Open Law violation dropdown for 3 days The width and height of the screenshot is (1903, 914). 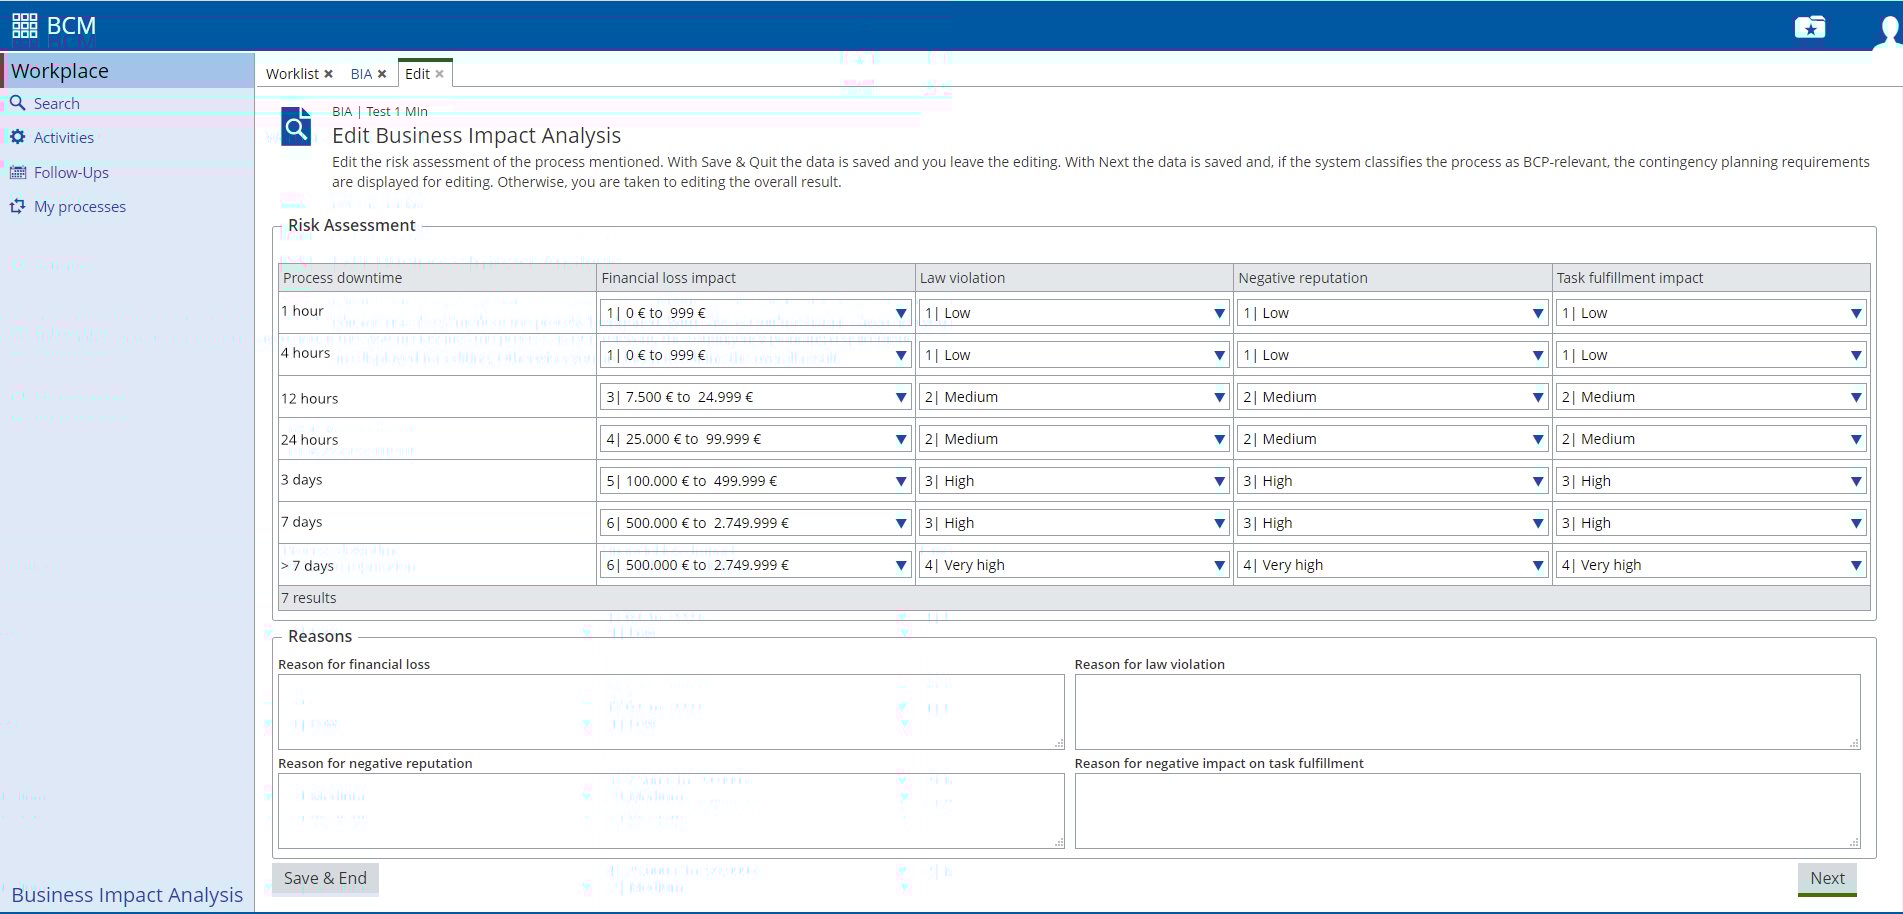click(1074, 481)
